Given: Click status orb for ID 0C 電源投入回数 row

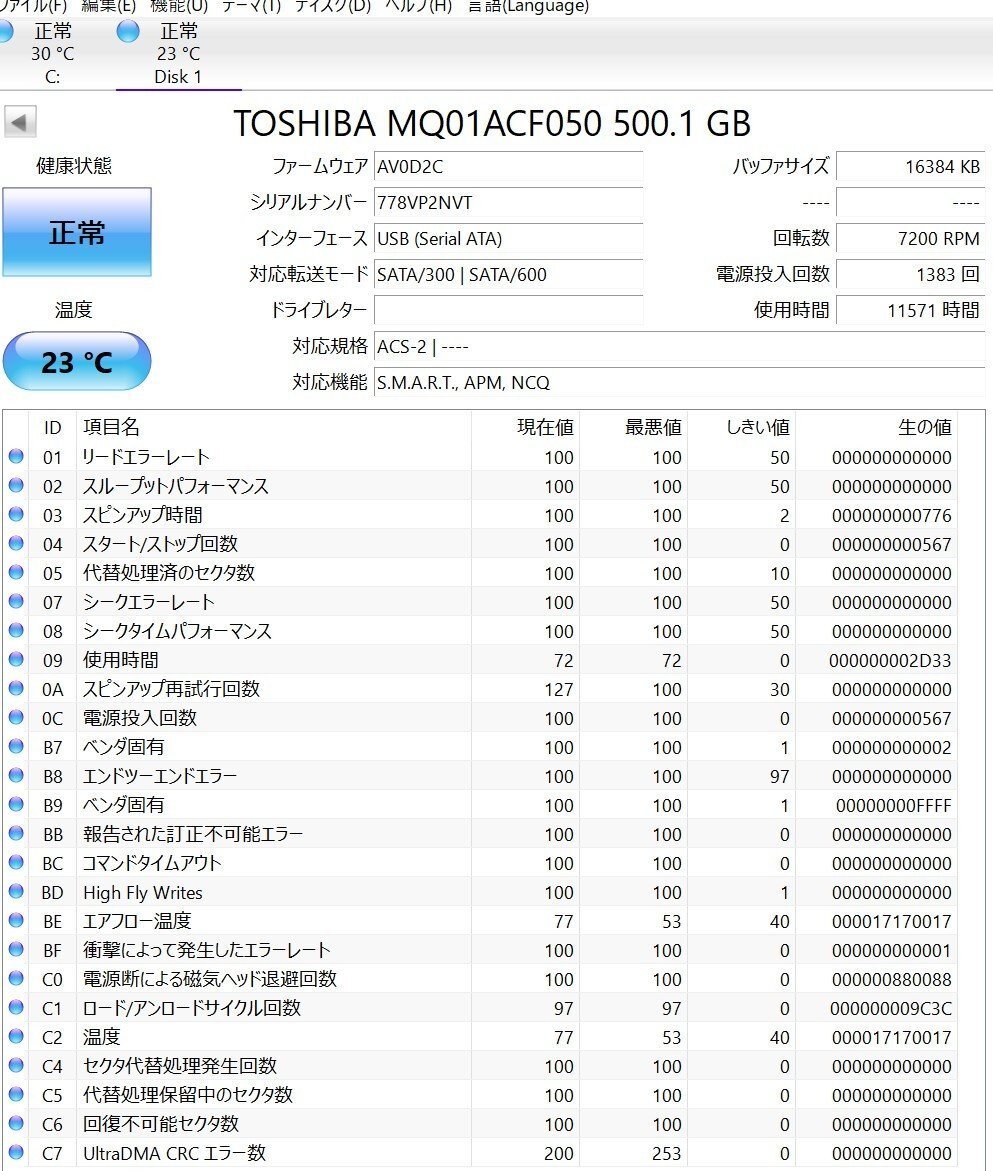Looking at the screenshot, I should pyautogui.click(x=16, y=718).
